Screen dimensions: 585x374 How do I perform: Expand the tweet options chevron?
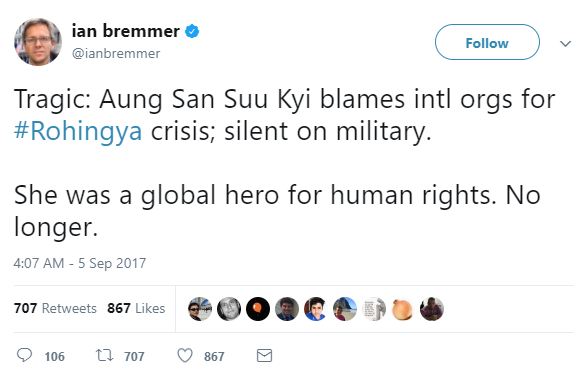[566, 44]
